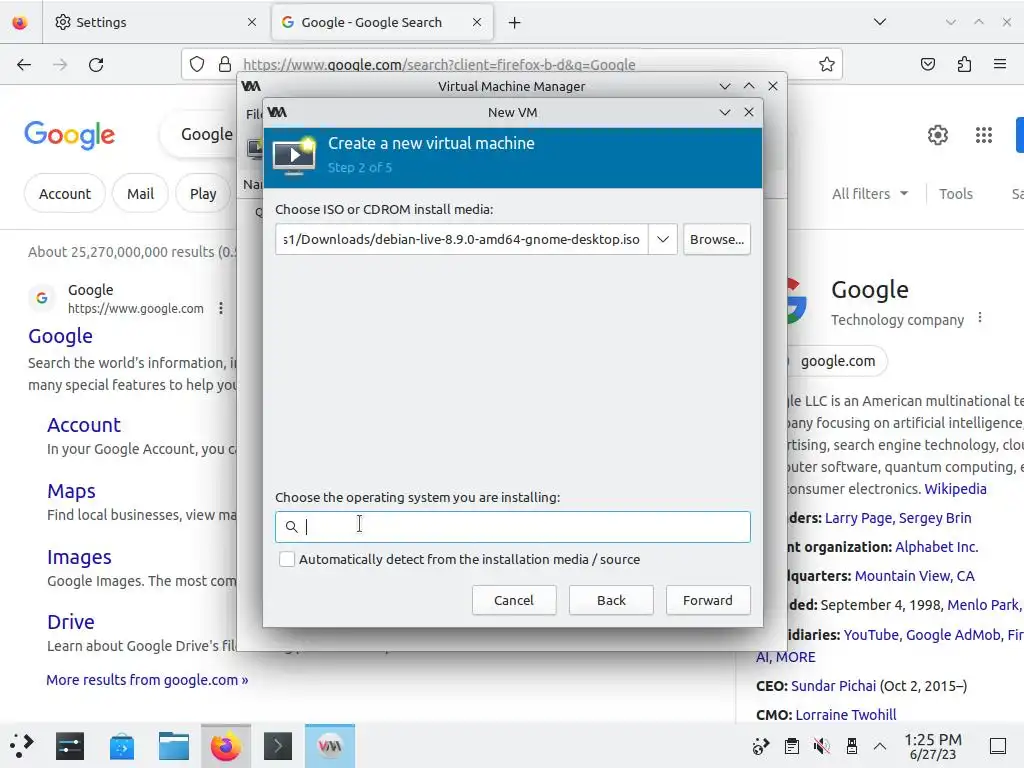Screen dimensions: 1024x768
Task: Open Dolphin file manager in taskbar
Action: (174, 746)
